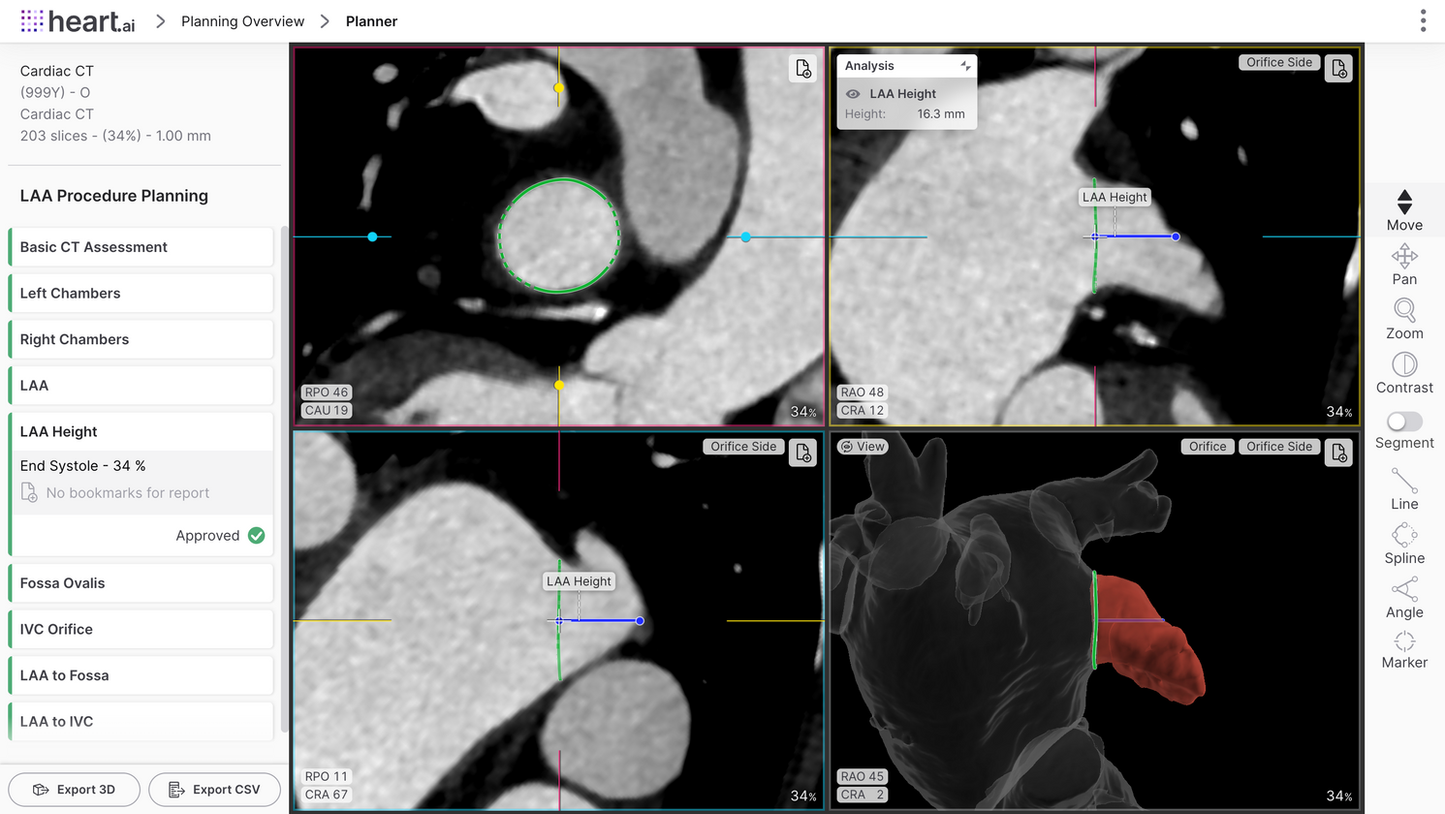Click blue measurement endpoint in bottom-left viewport
The width and height of the screenshot is (1445, 814).
coord(640,621)
